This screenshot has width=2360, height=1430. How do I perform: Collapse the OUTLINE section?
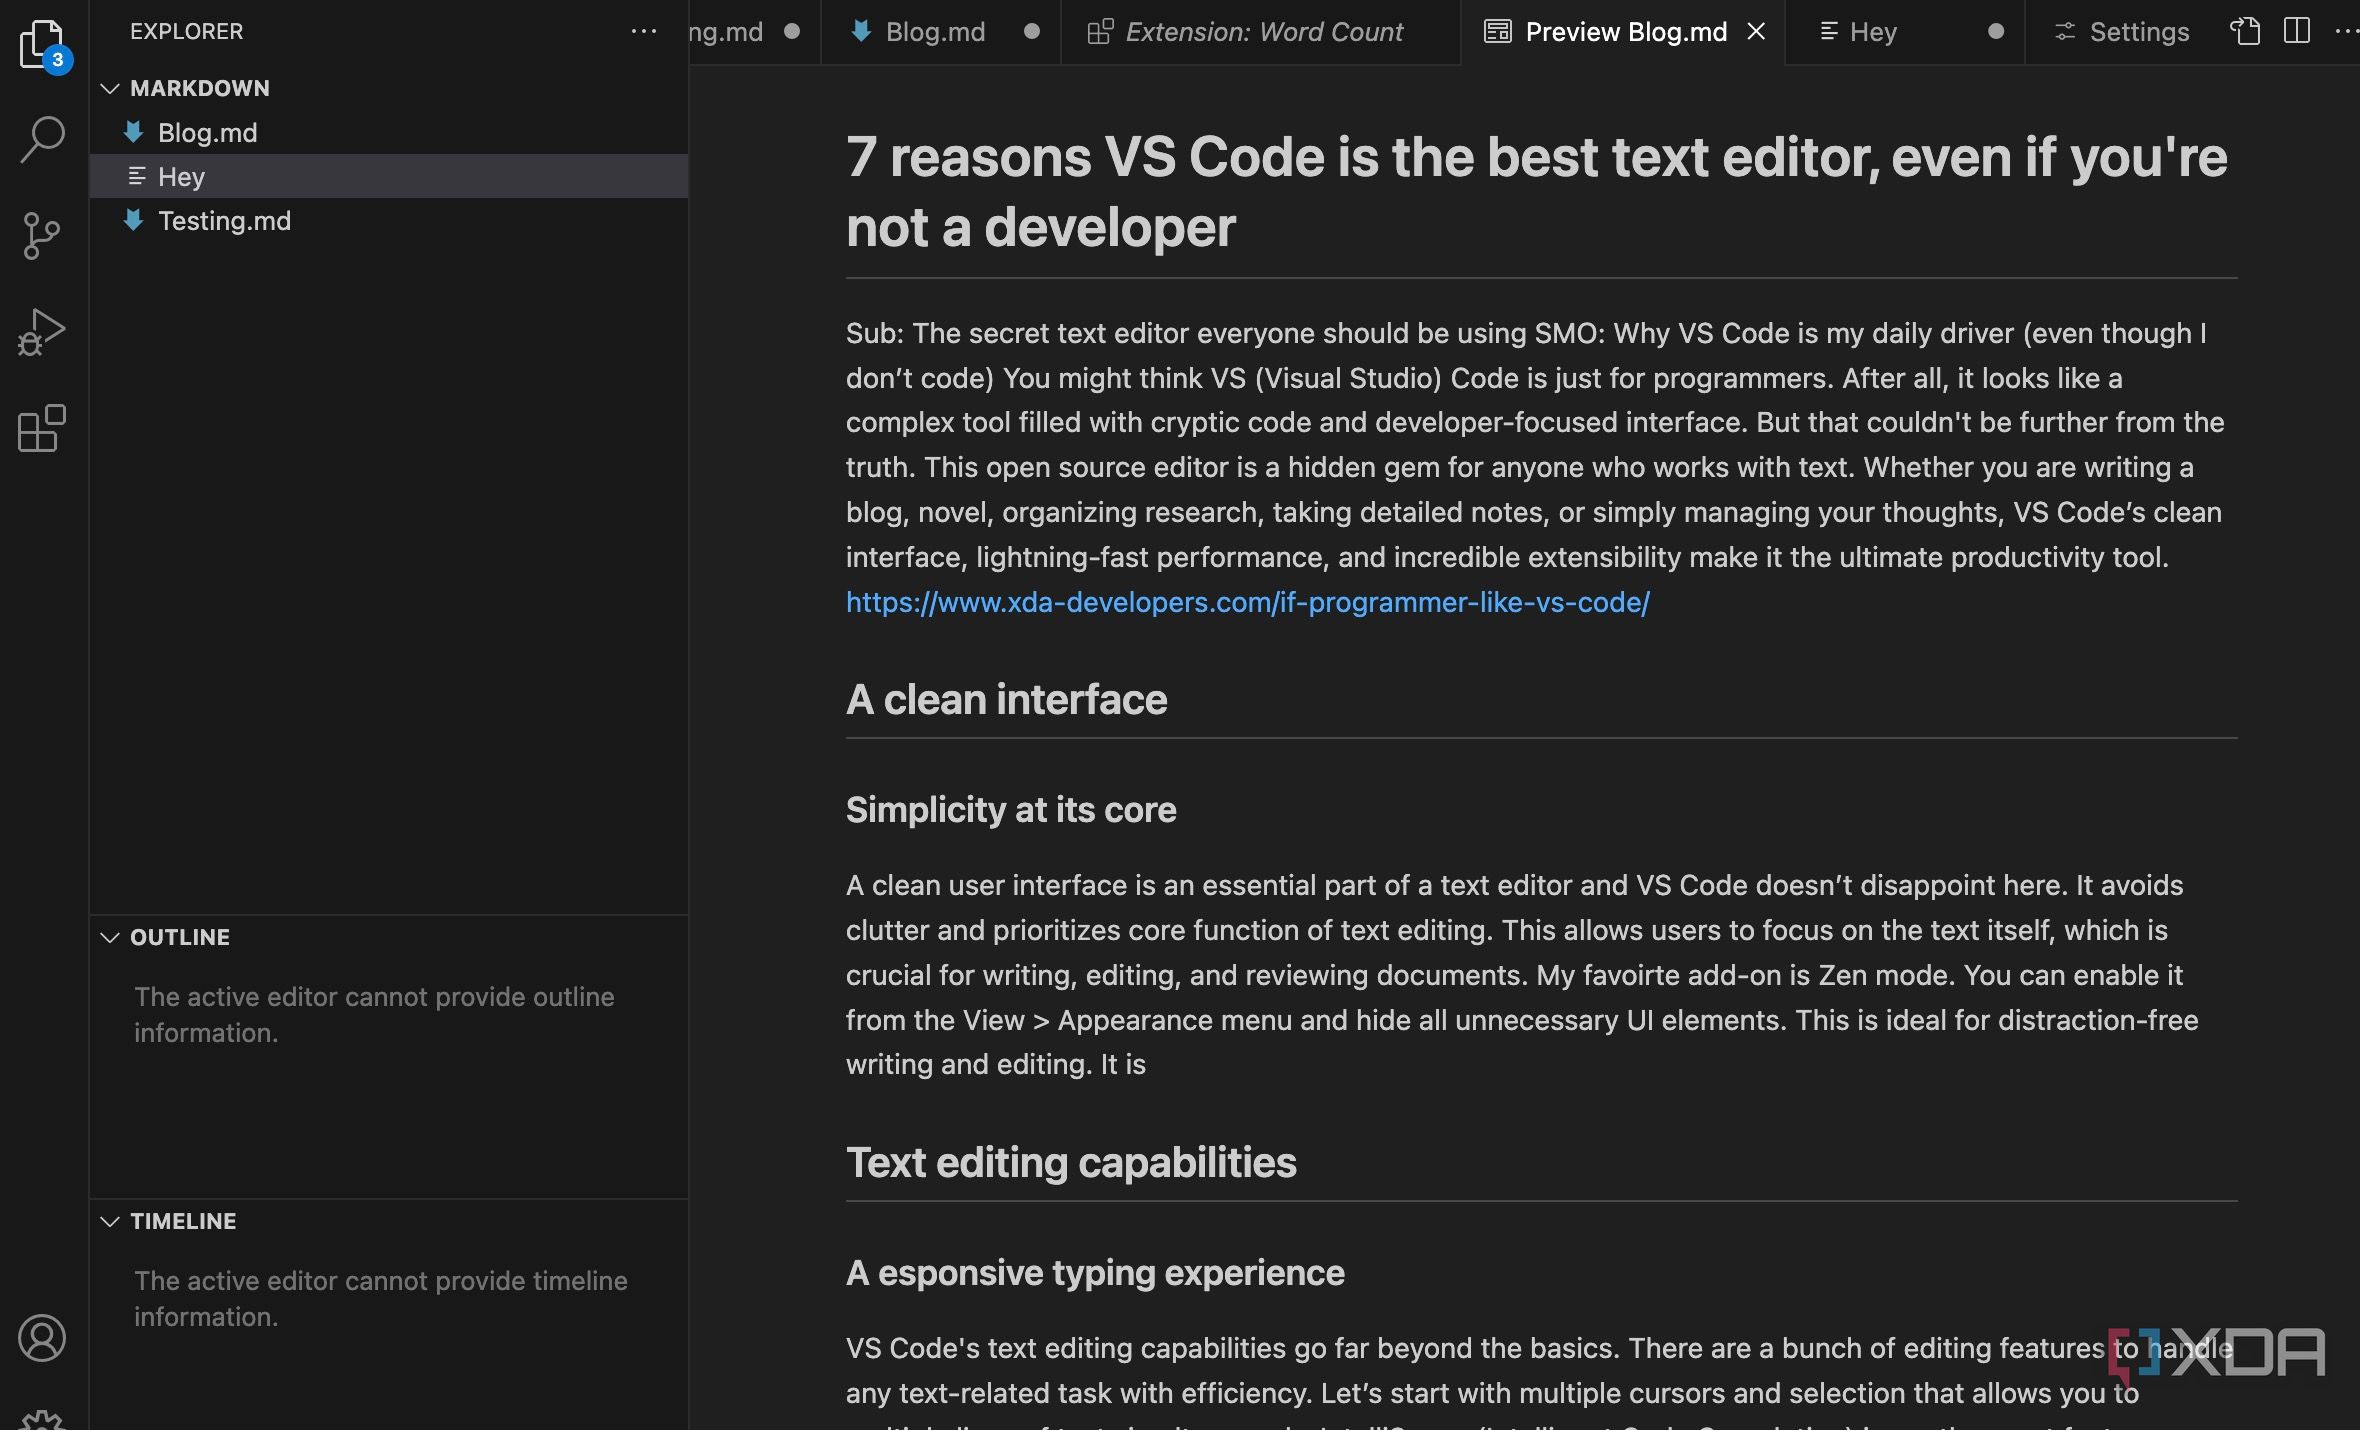point(110,937)
